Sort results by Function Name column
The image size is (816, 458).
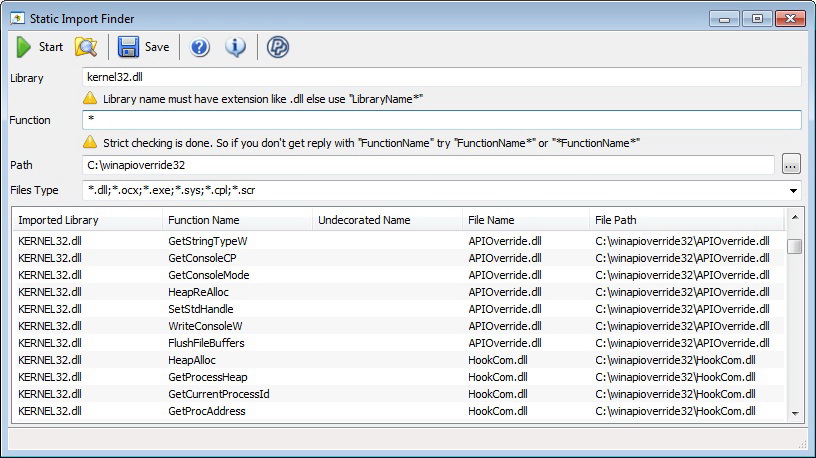[236, 220]
